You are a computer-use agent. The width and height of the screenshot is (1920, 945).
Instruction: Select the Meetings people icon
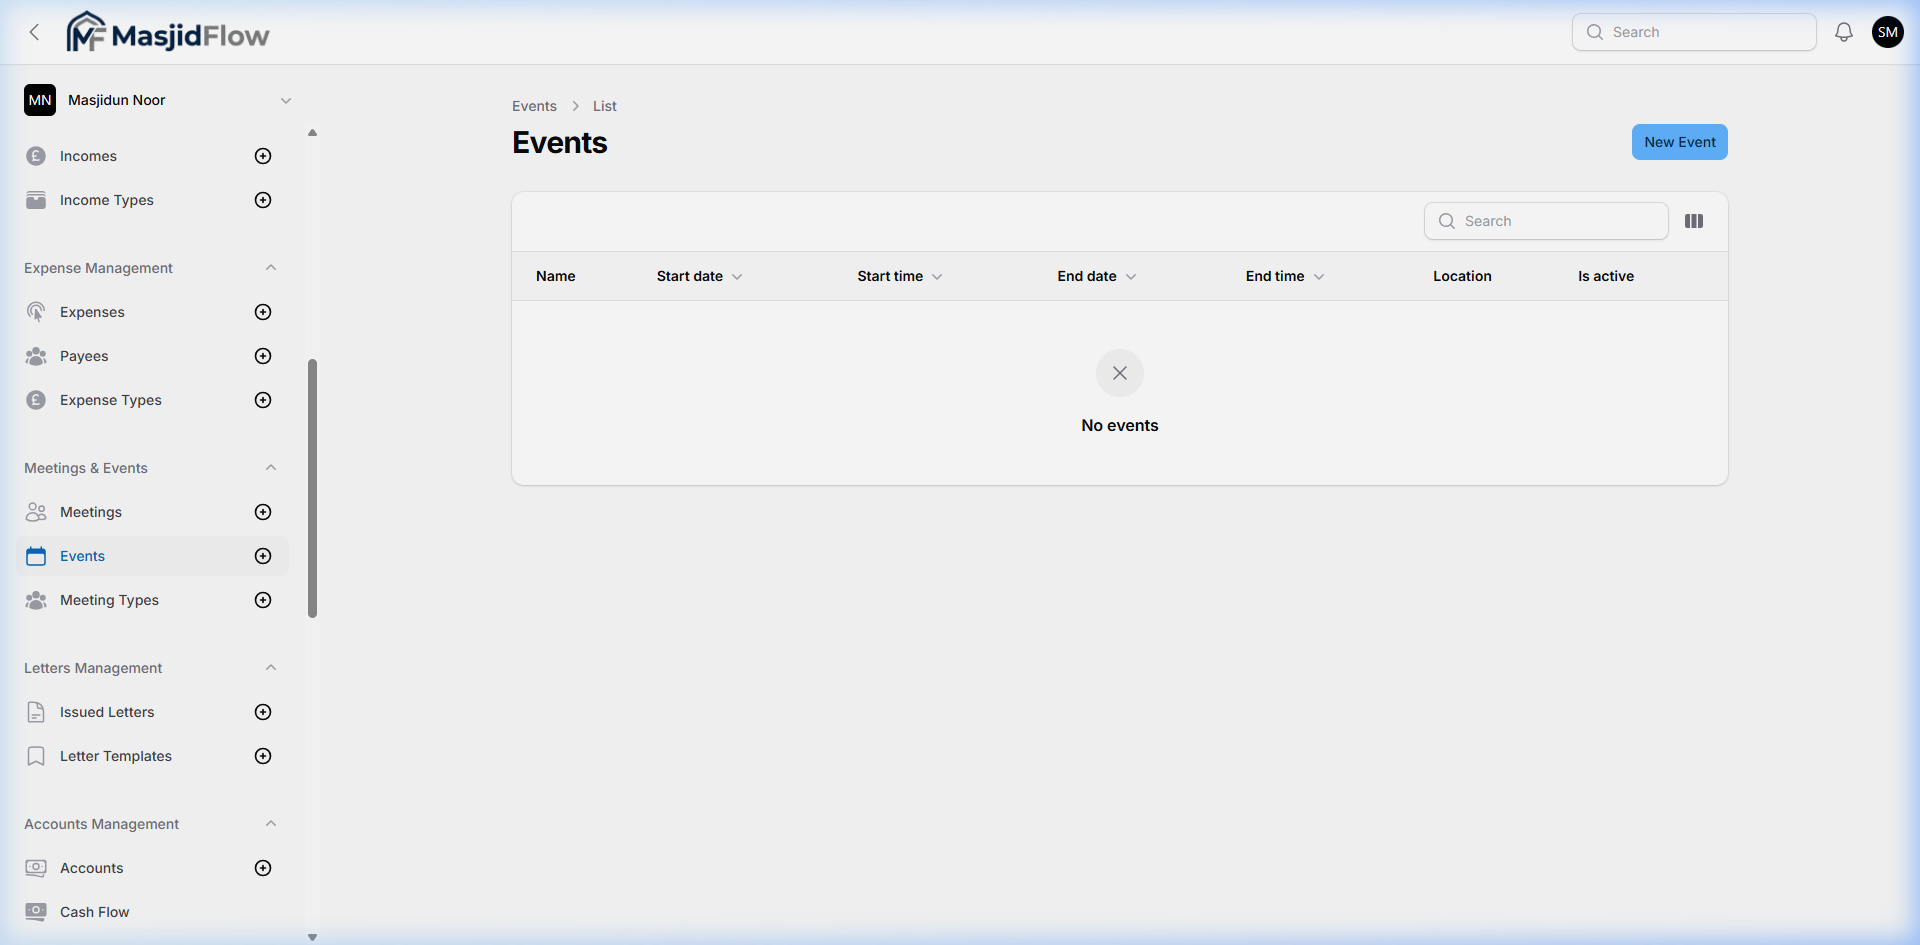(x=36, y=512)
